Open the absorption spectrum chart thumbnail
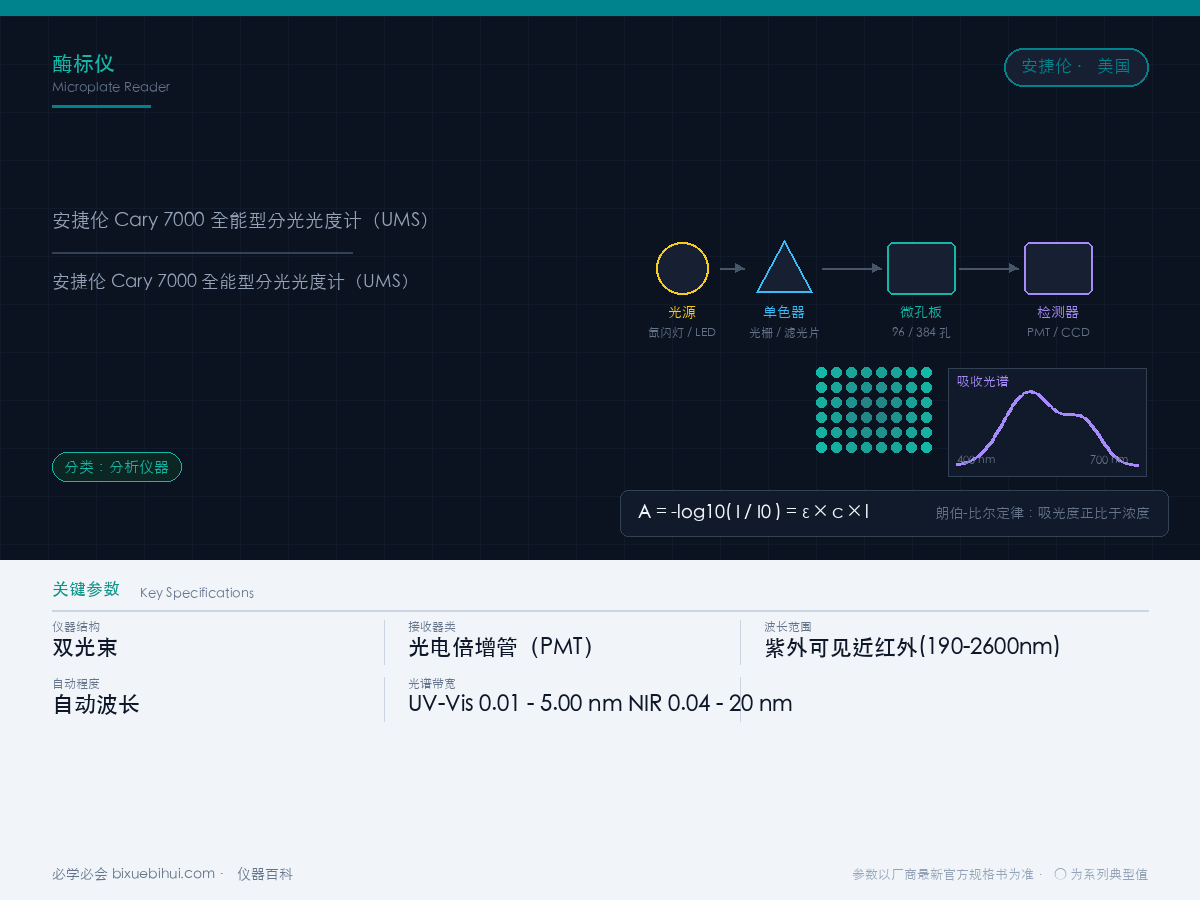 pos(1047,422)
